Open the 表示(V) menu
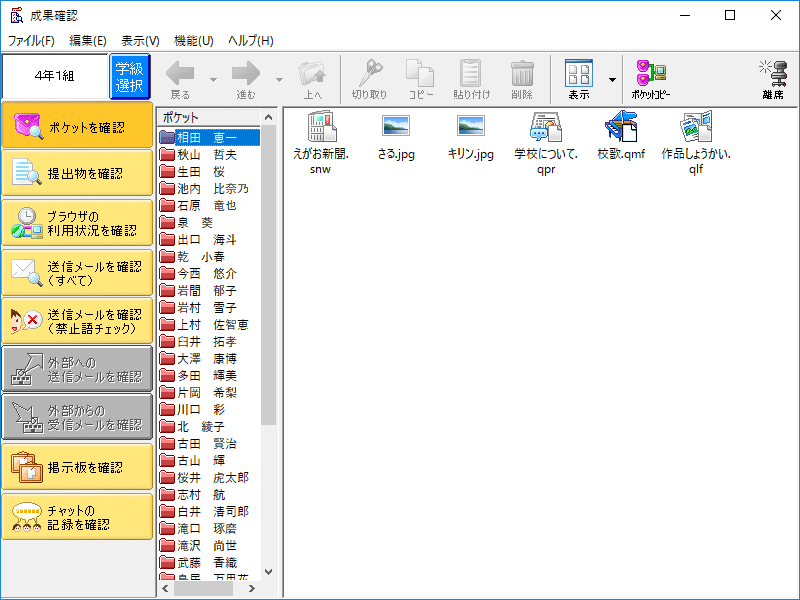 pyautogui.click(x=140, y=41)
